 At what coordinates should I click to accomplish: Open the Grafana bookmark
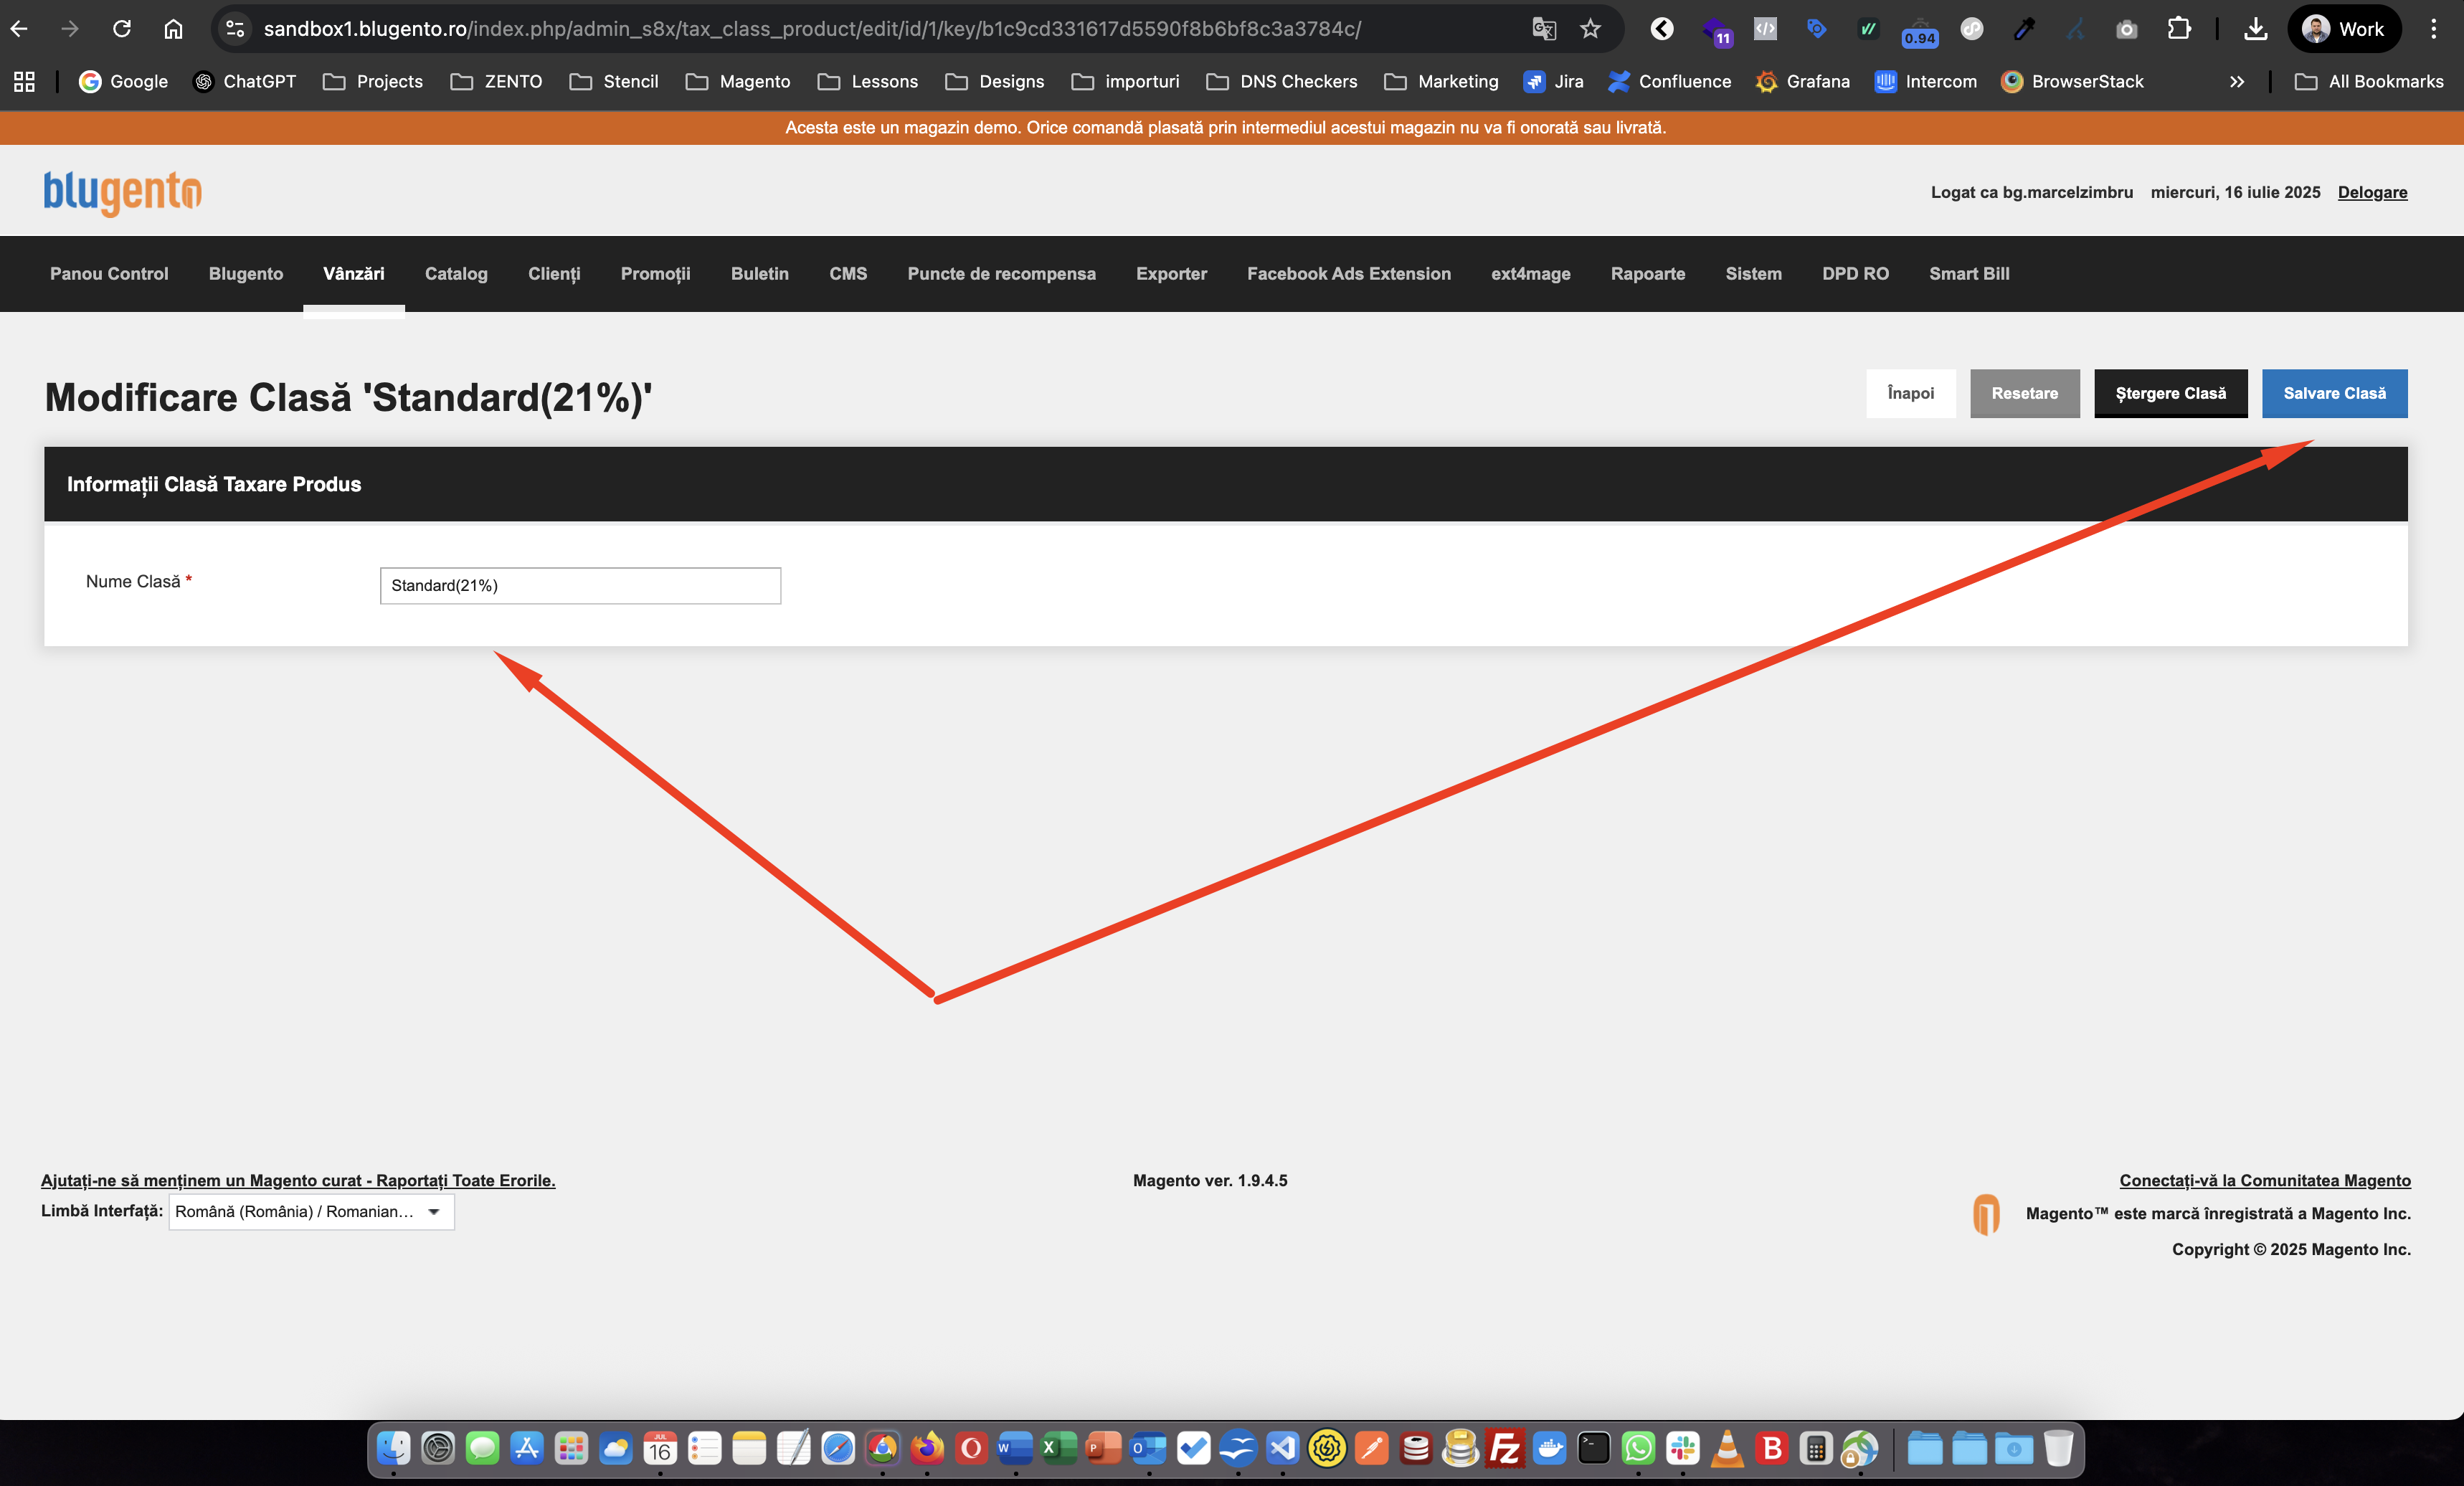click(1802, 81)
